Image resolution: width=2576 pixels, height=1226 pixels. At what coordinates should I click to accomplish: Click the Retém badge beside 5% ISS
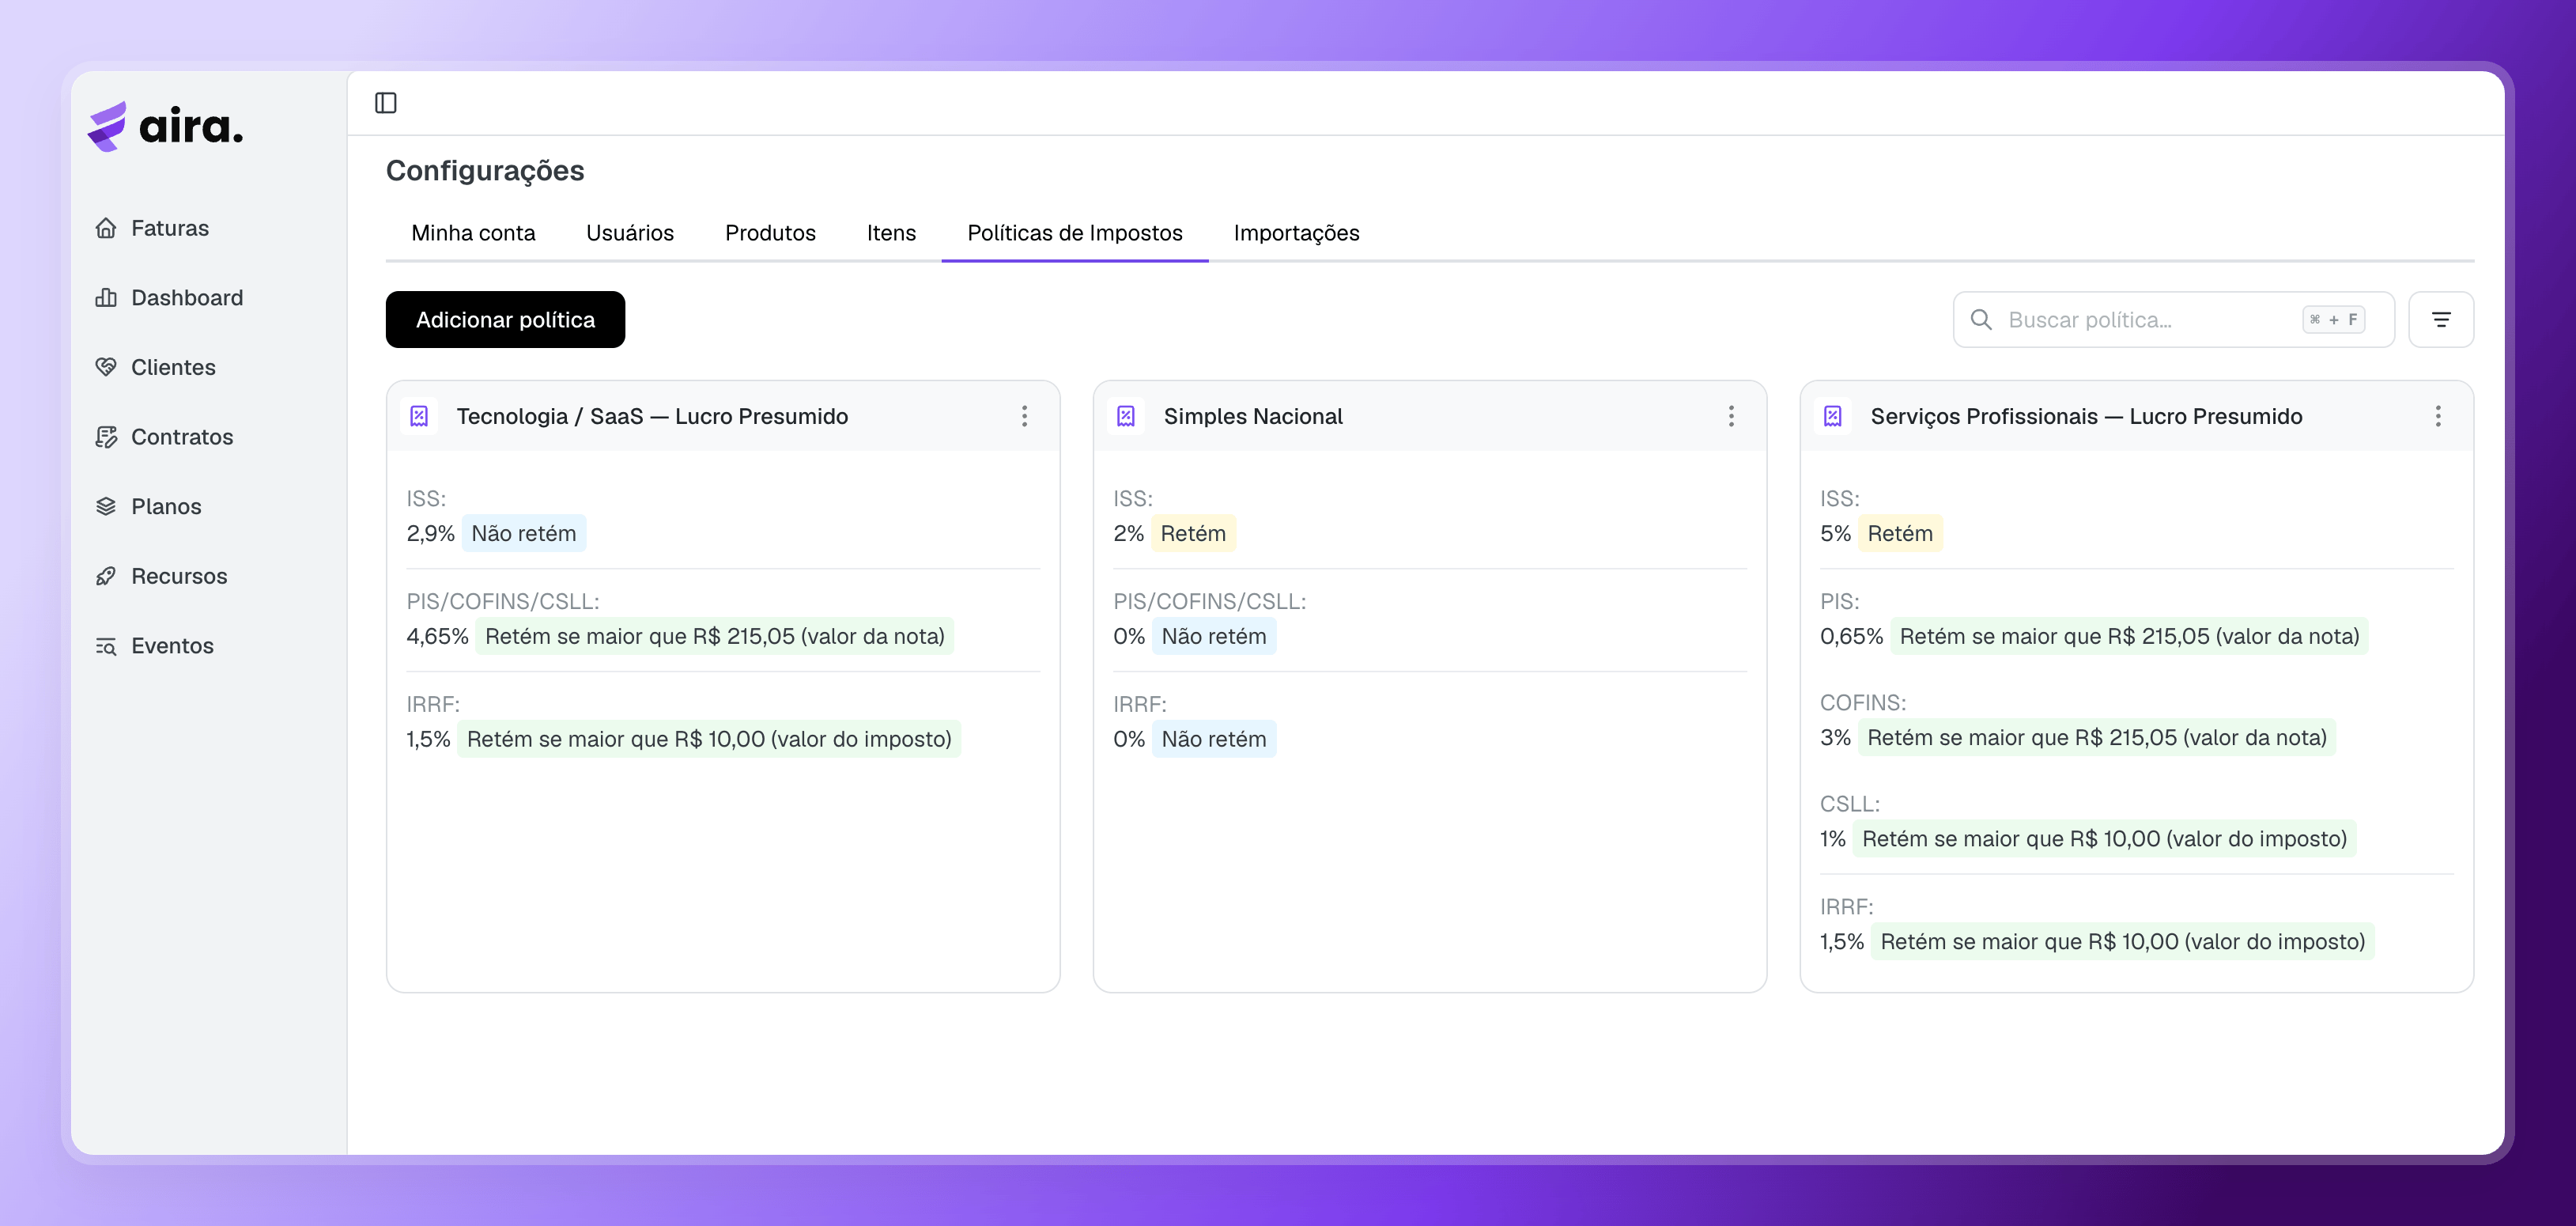(1900, 534)
